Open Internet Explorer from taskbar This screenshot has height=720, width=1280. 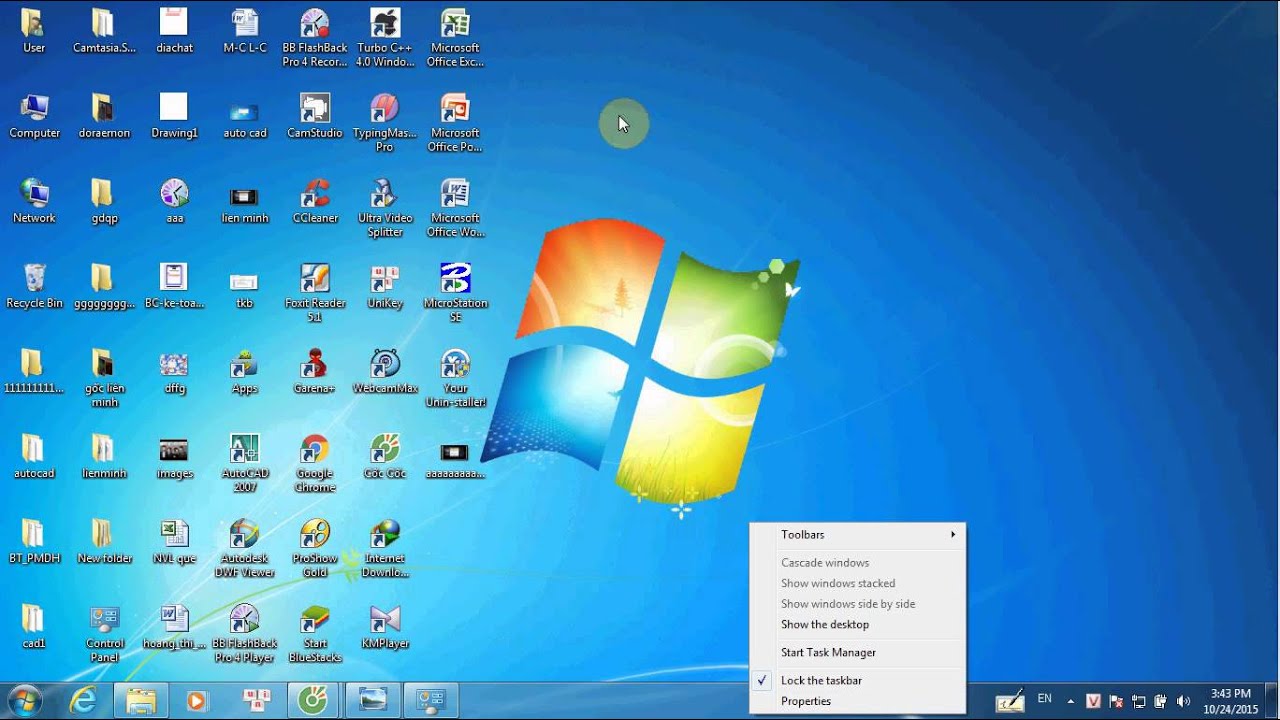click(83, 701)
